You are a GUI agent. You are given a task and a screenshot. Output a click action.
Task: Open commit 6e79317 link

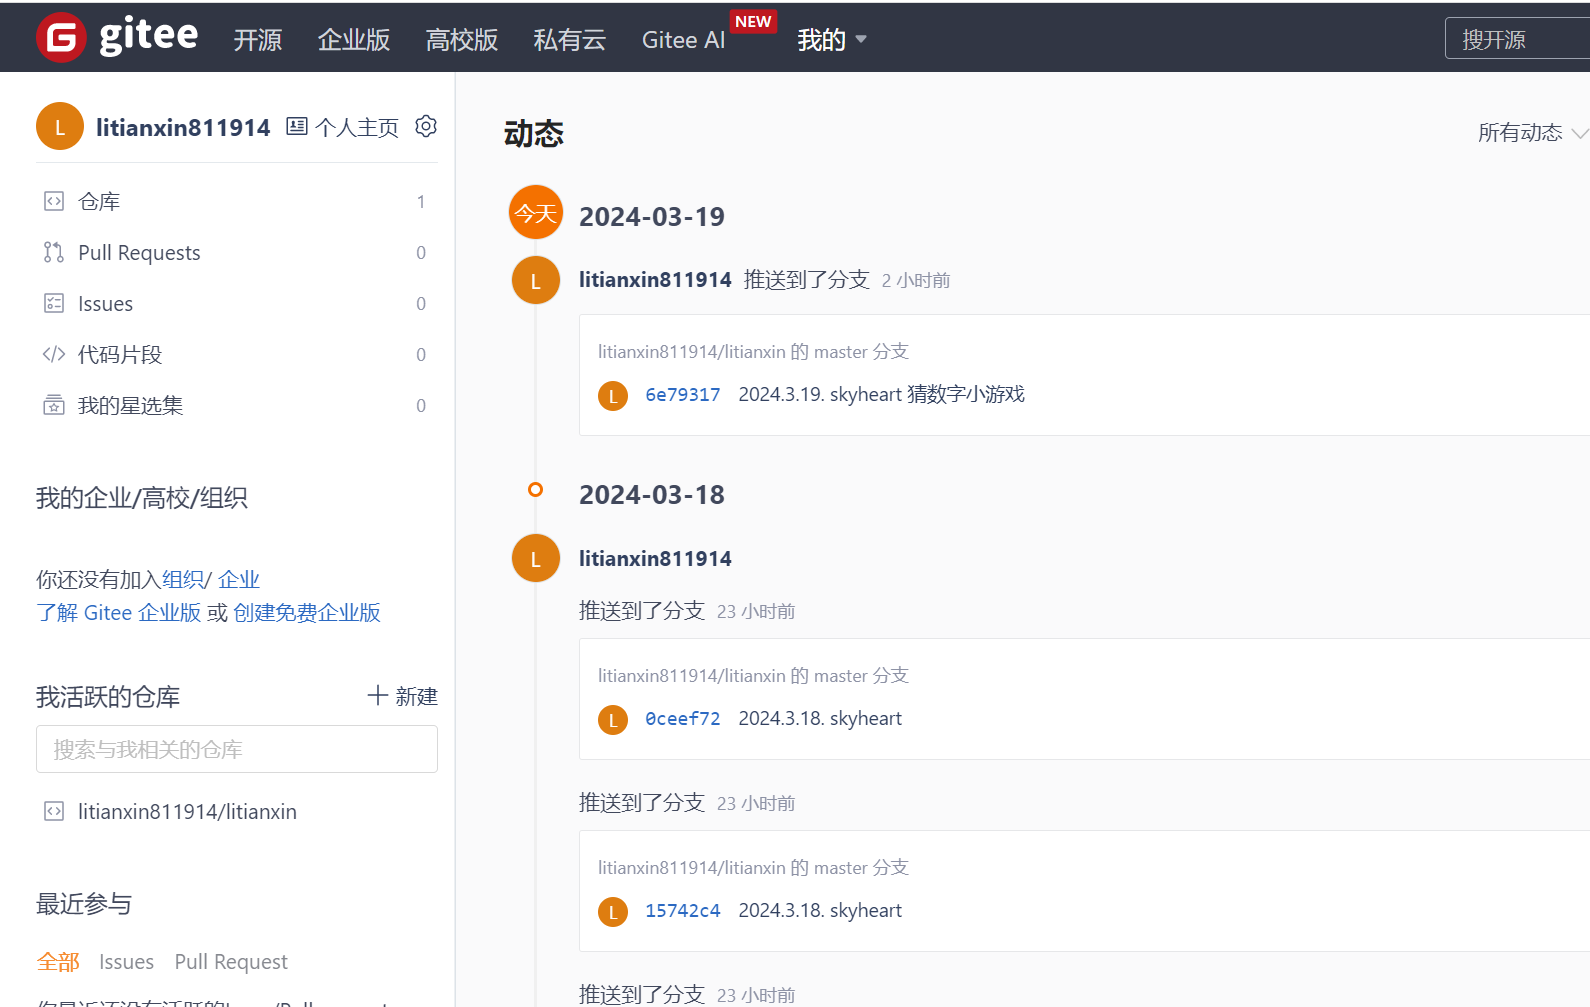(683, 395)
